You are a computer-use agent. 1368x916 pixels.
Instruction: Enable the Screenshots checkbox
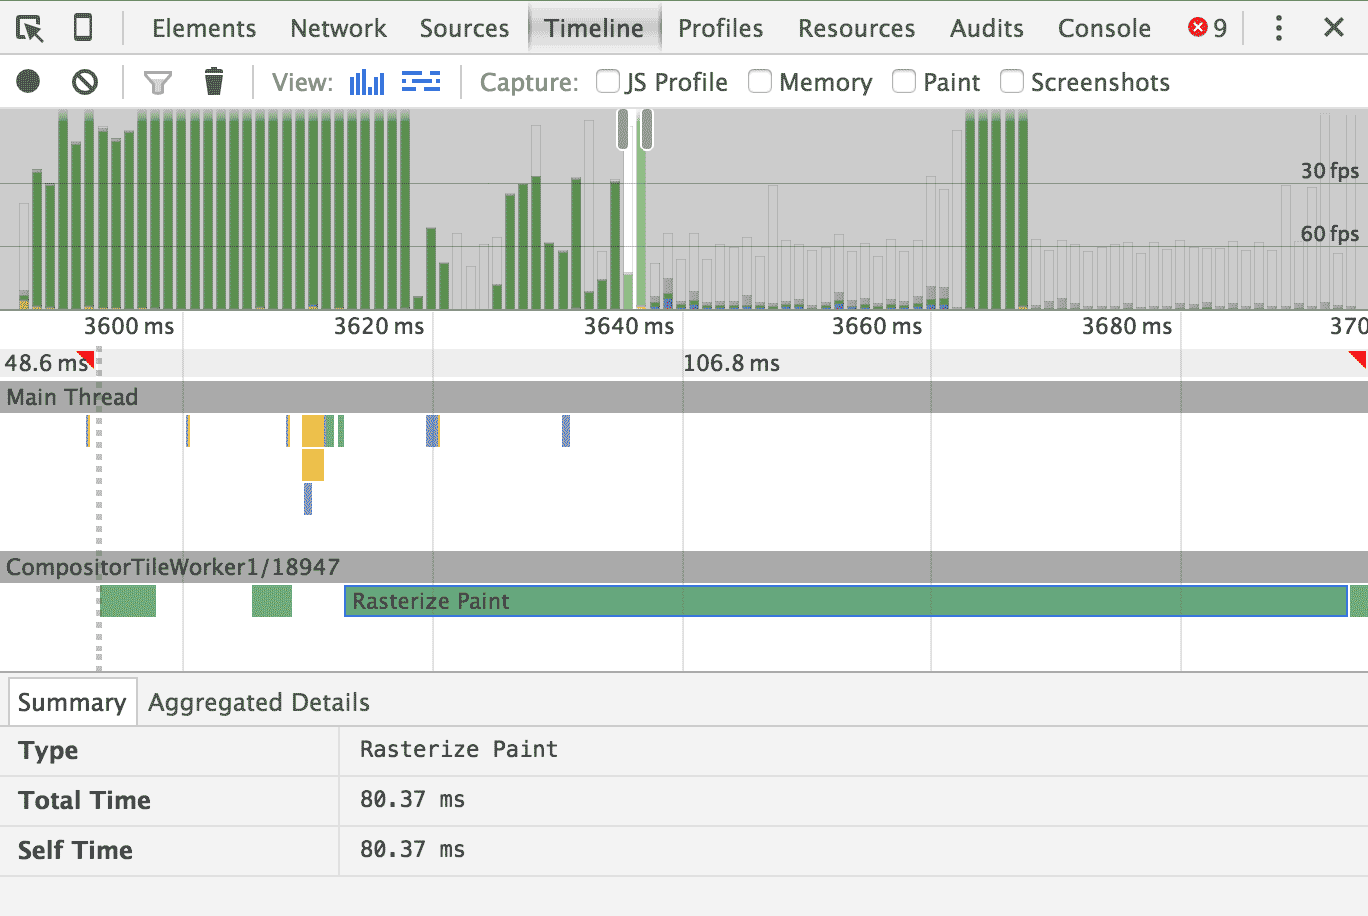[x=1012, y=81]
